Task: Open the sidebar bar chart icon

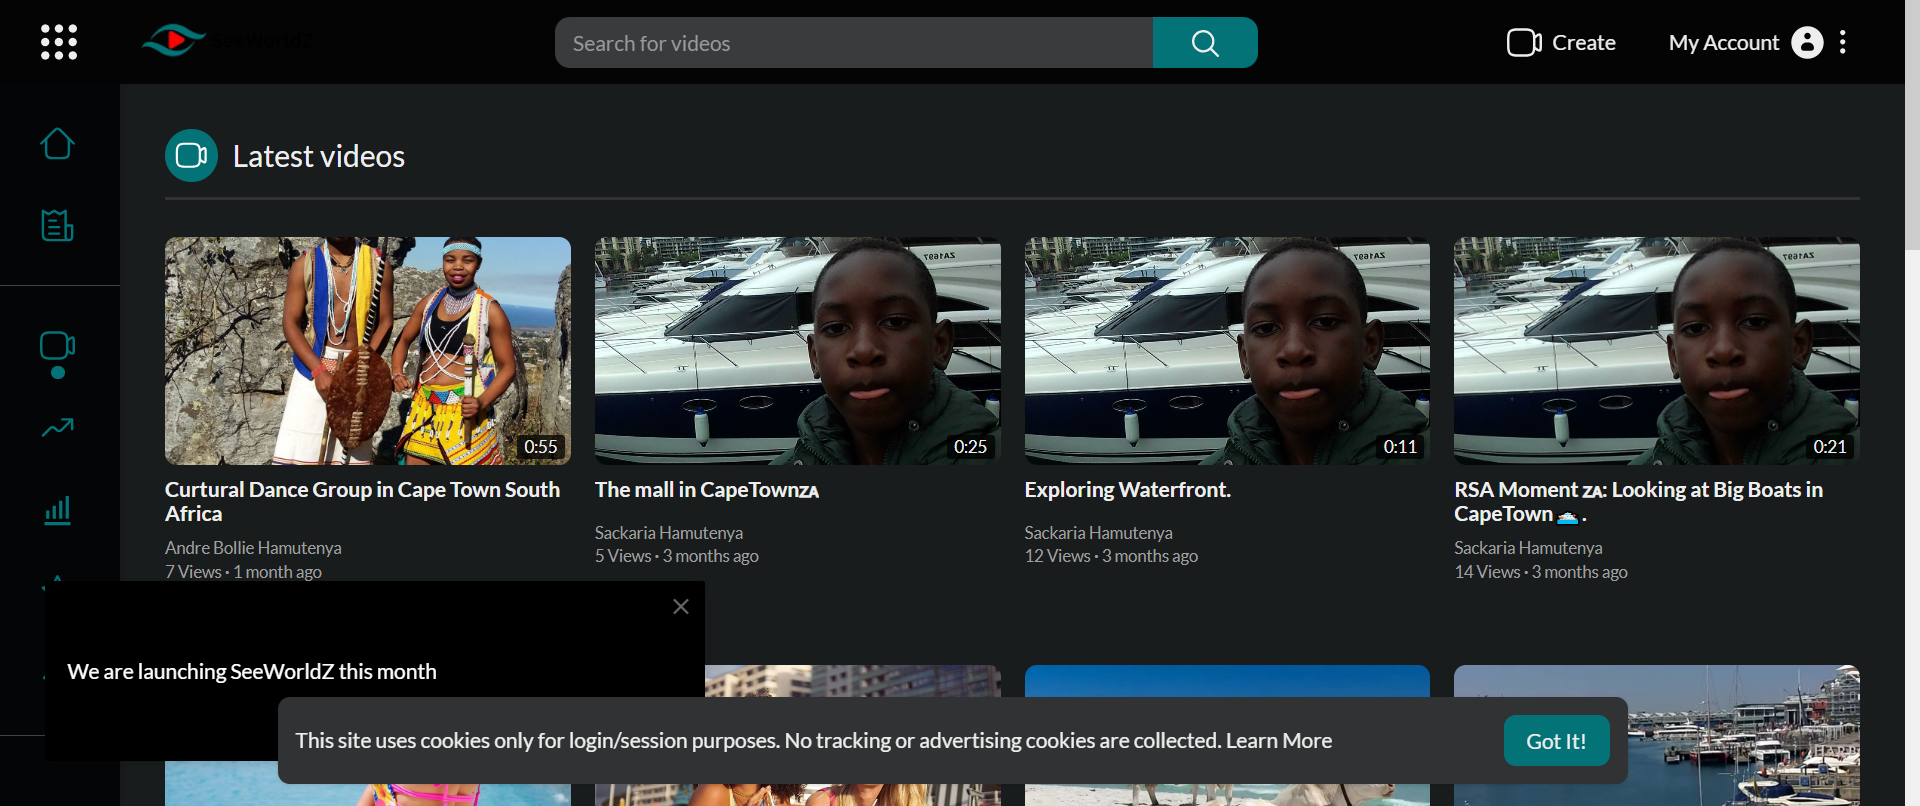Action: point(57,510)
